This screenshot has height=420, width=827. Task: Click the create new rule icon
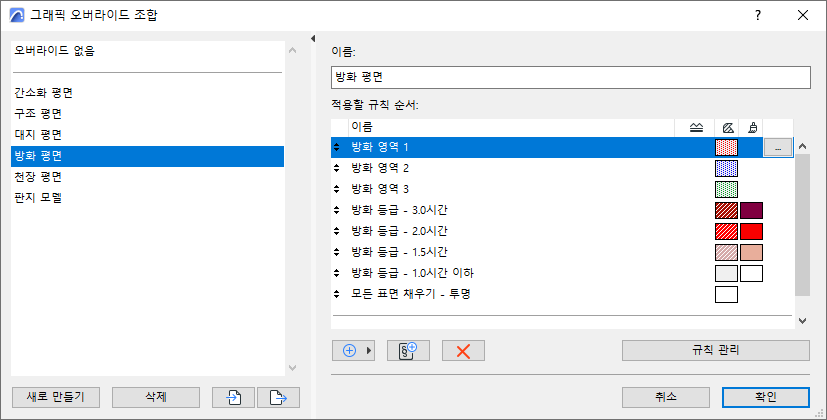(414, 351)
